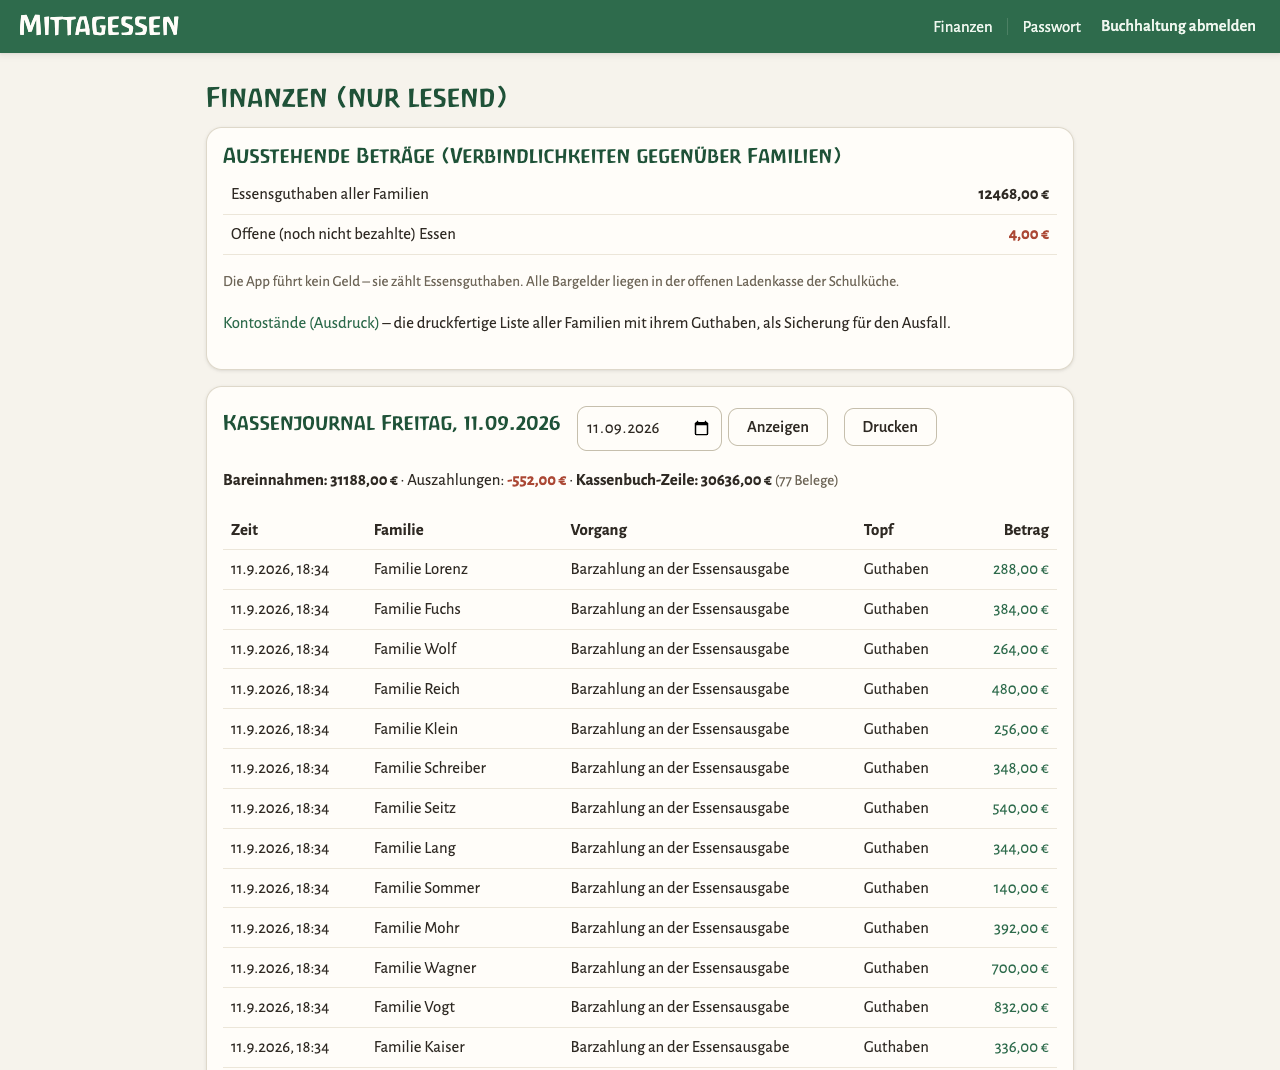Viewport: 1280px width, 1070px height.
Task: Select the Familie Fuchs journal row
Action: (640, 609)
